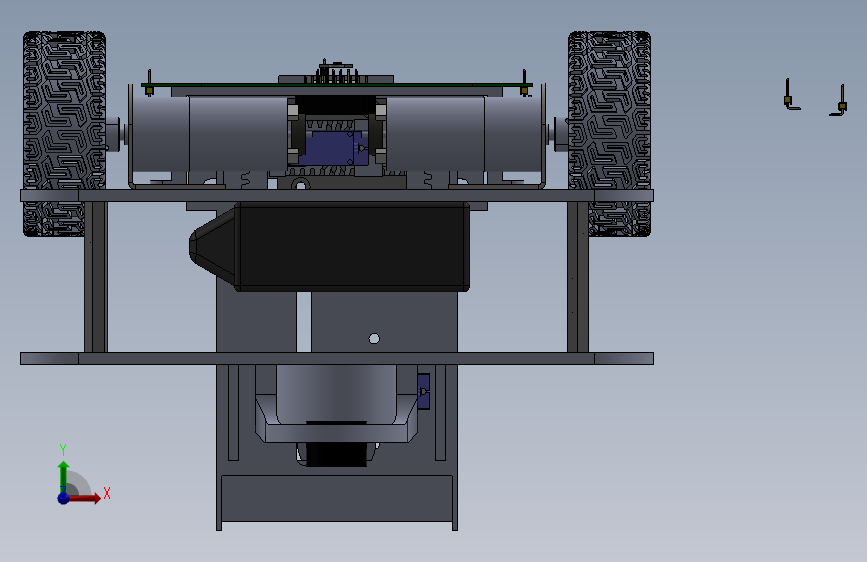
Task: Select the small blue part beside the bottom motor
Action: pyautogui.click(x=424, y=392)
